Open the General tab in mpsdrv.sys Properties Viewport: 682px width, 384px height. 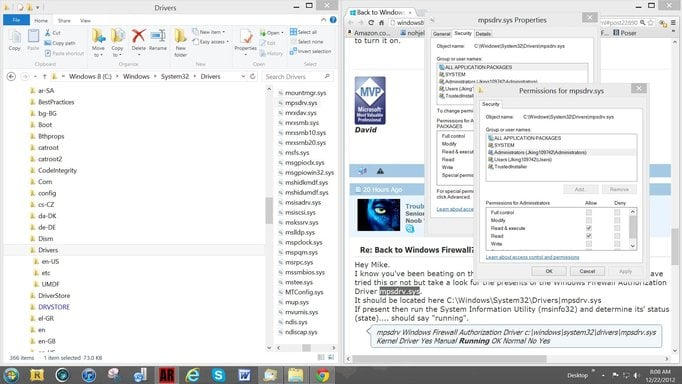441,34
